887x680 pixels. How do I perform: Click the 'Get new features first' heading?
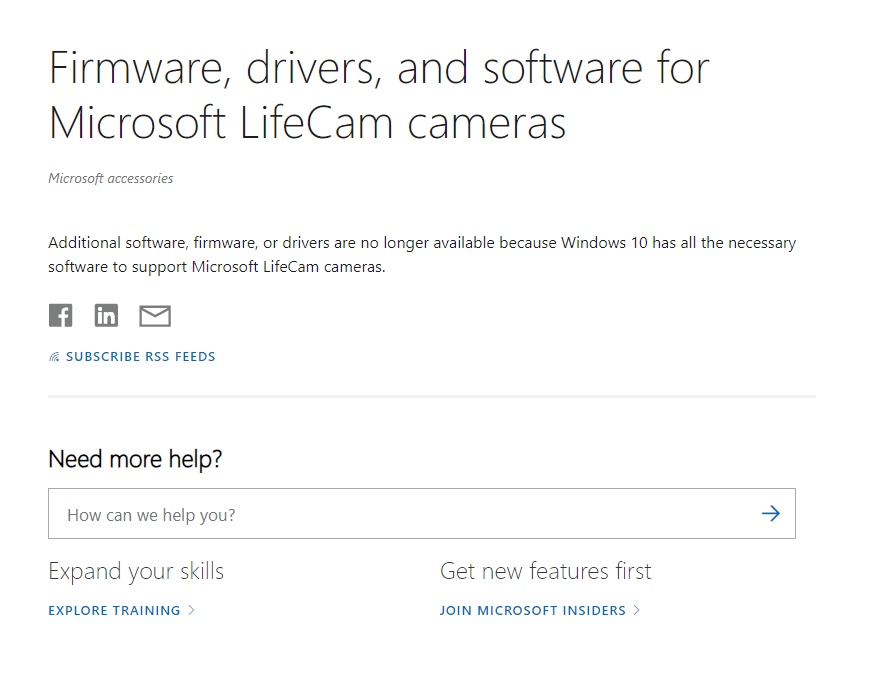click(545, 571)
